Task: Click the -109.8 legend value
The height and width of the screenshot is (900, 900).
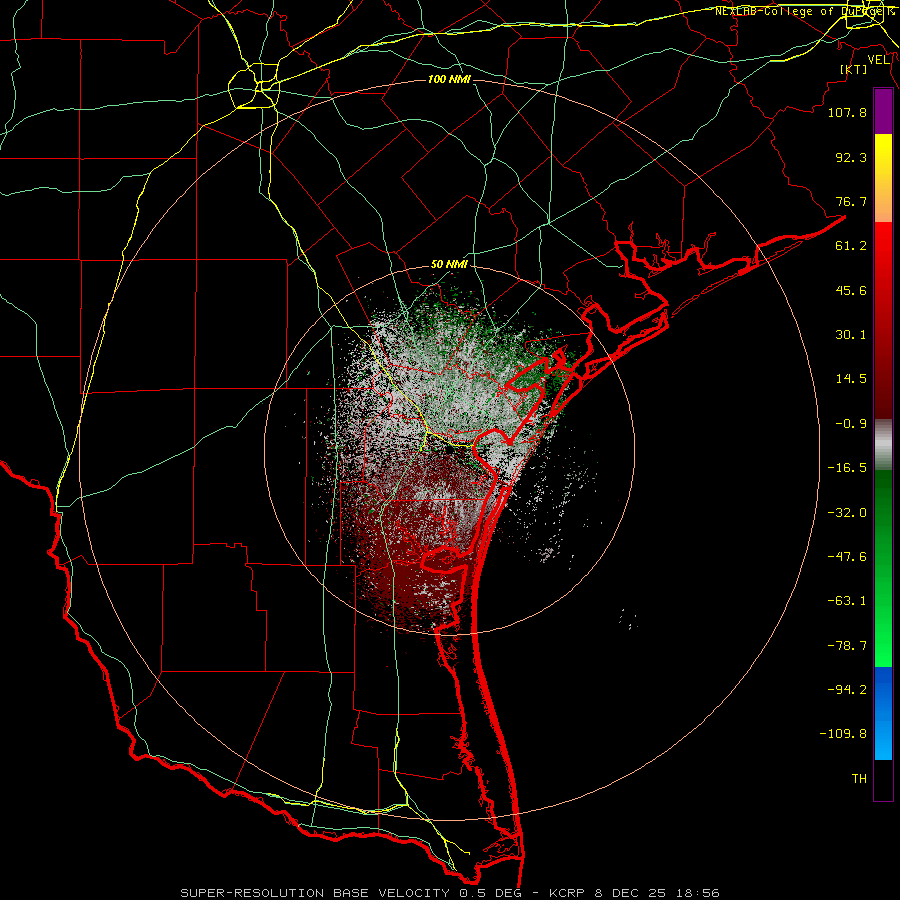Action: 843,734
